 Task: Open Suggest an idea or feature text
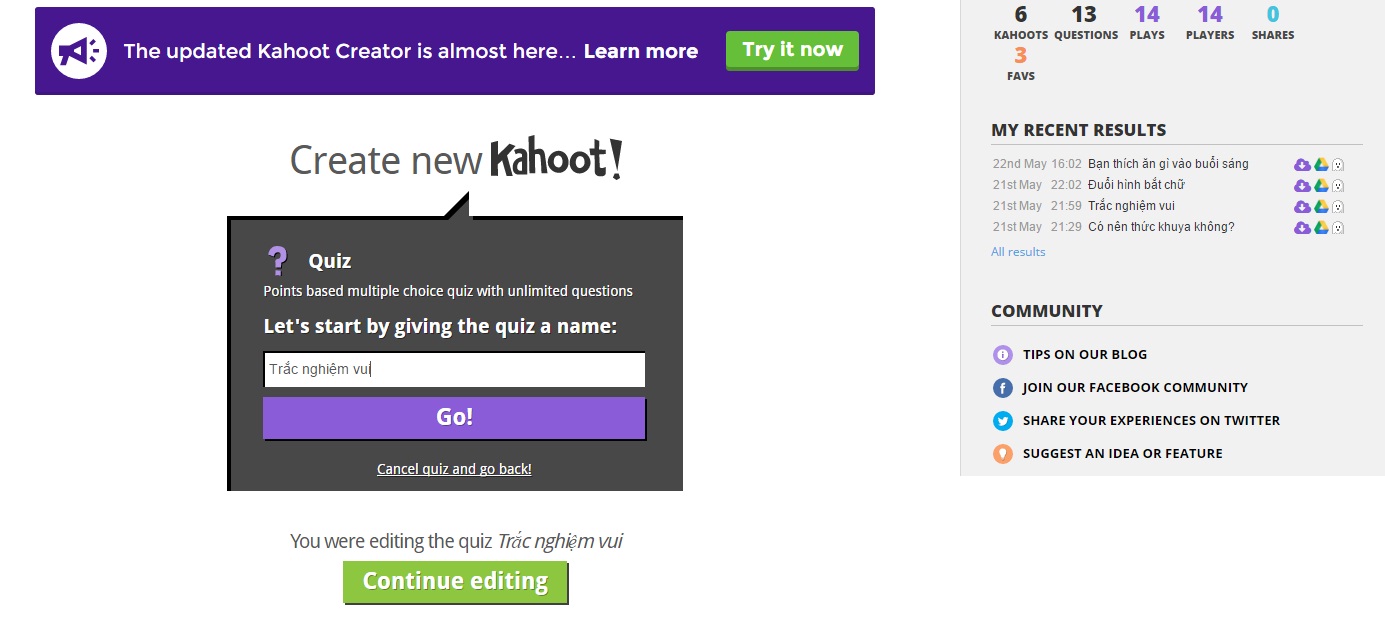(1122, 454)
